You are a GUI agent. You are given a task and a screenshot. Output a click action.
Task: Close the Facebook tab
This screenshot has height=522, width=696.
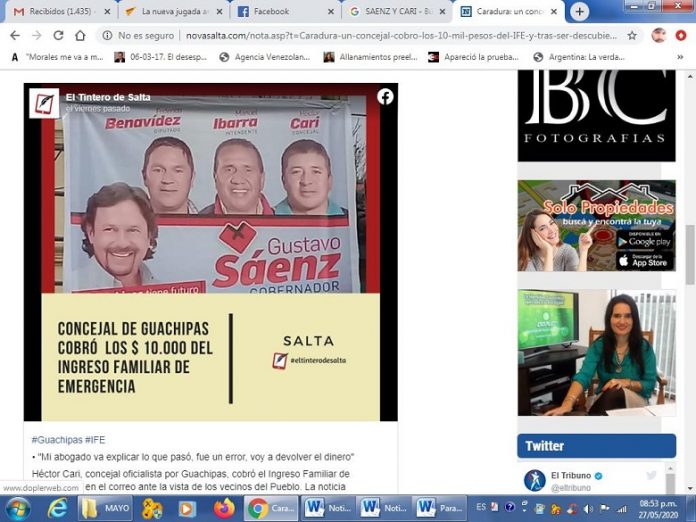331,12
